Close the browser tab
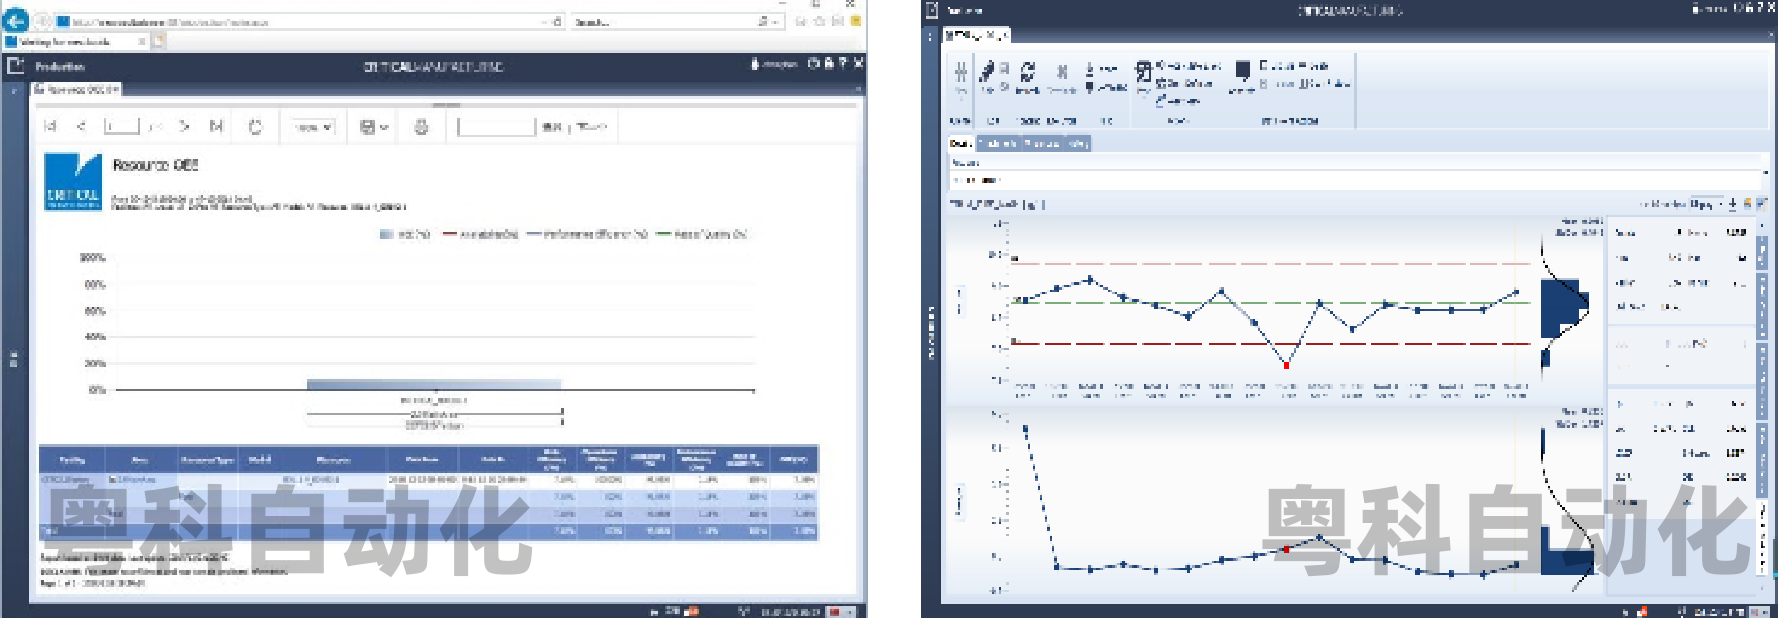Viewport: 1780px width, 618px height. pyautogui.click(x=141, y=42)
